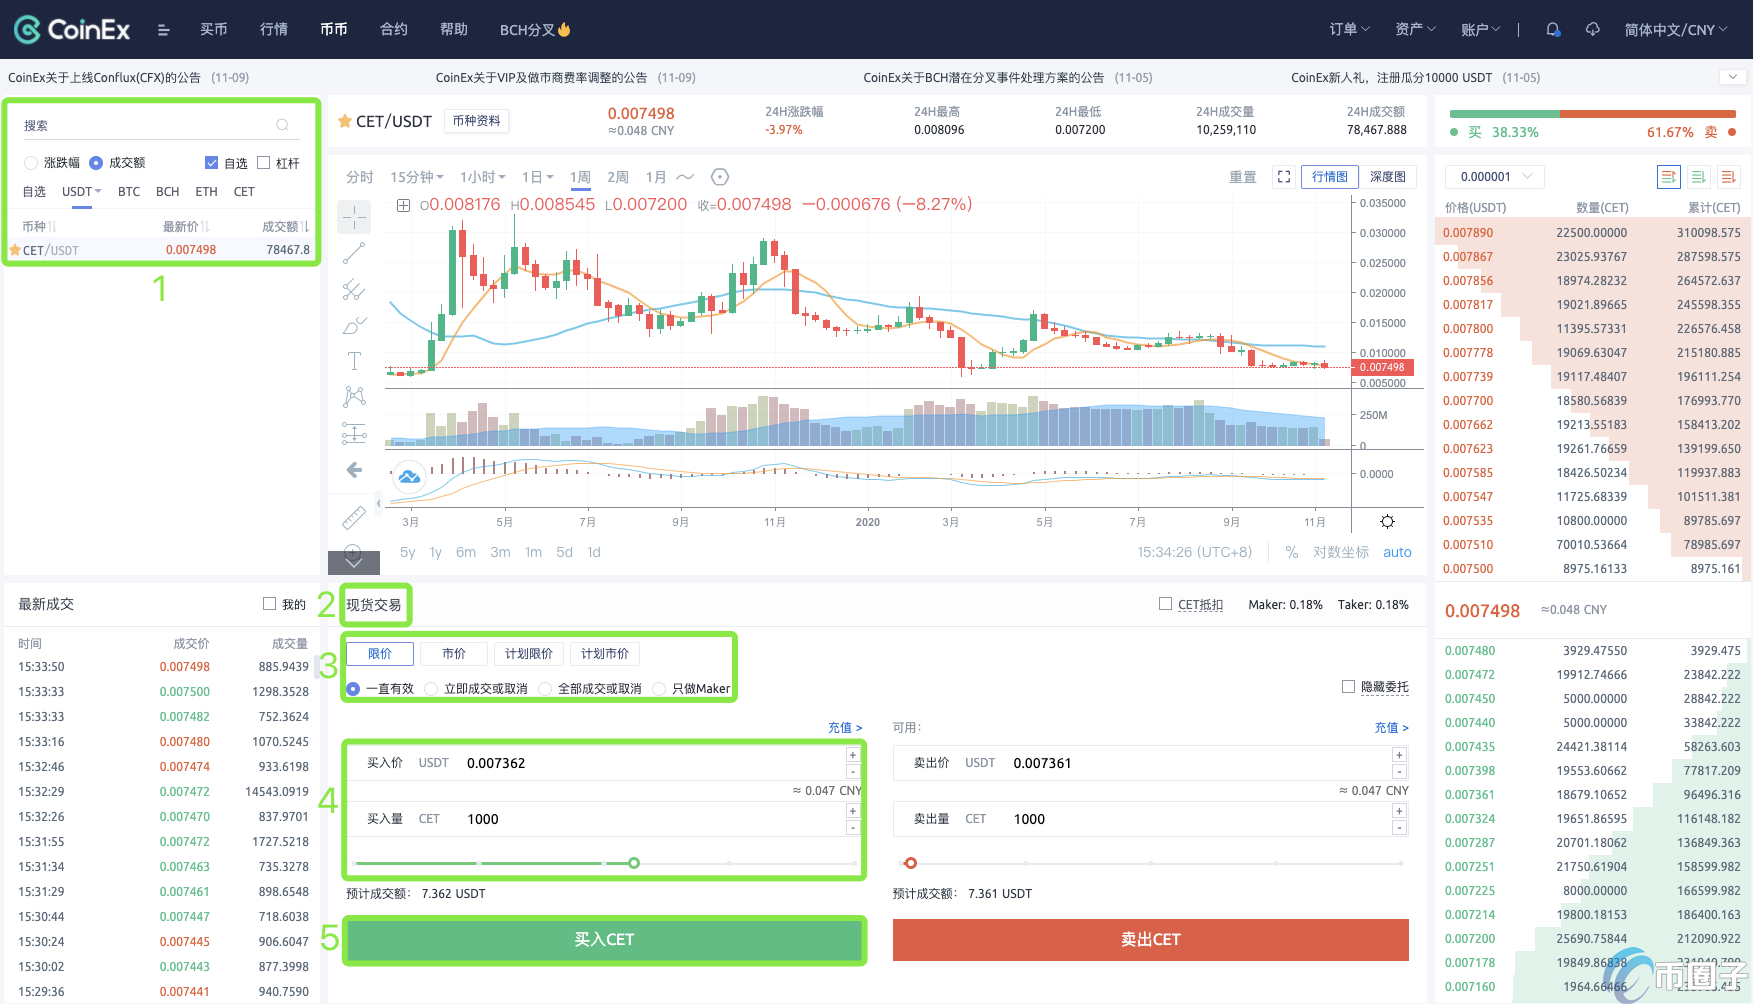Toggle the hamburger menu next to logo
This screenshot has height=1004, width=1753.
click(164, 30)
